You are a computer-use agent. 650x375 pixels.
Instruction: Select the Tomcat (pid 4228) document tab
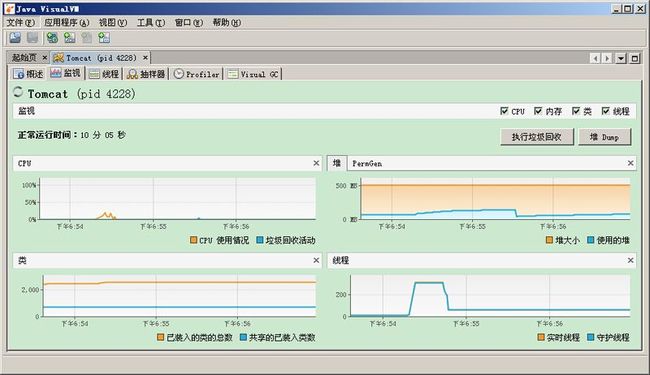coord(101,58)
